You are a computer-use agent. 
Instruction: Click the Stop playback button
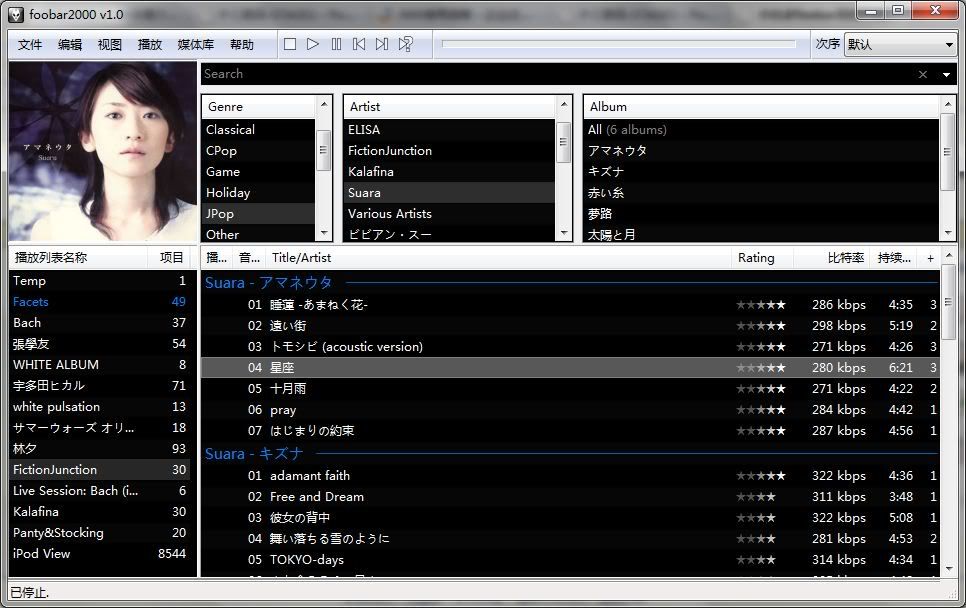[x=290, y=44]
